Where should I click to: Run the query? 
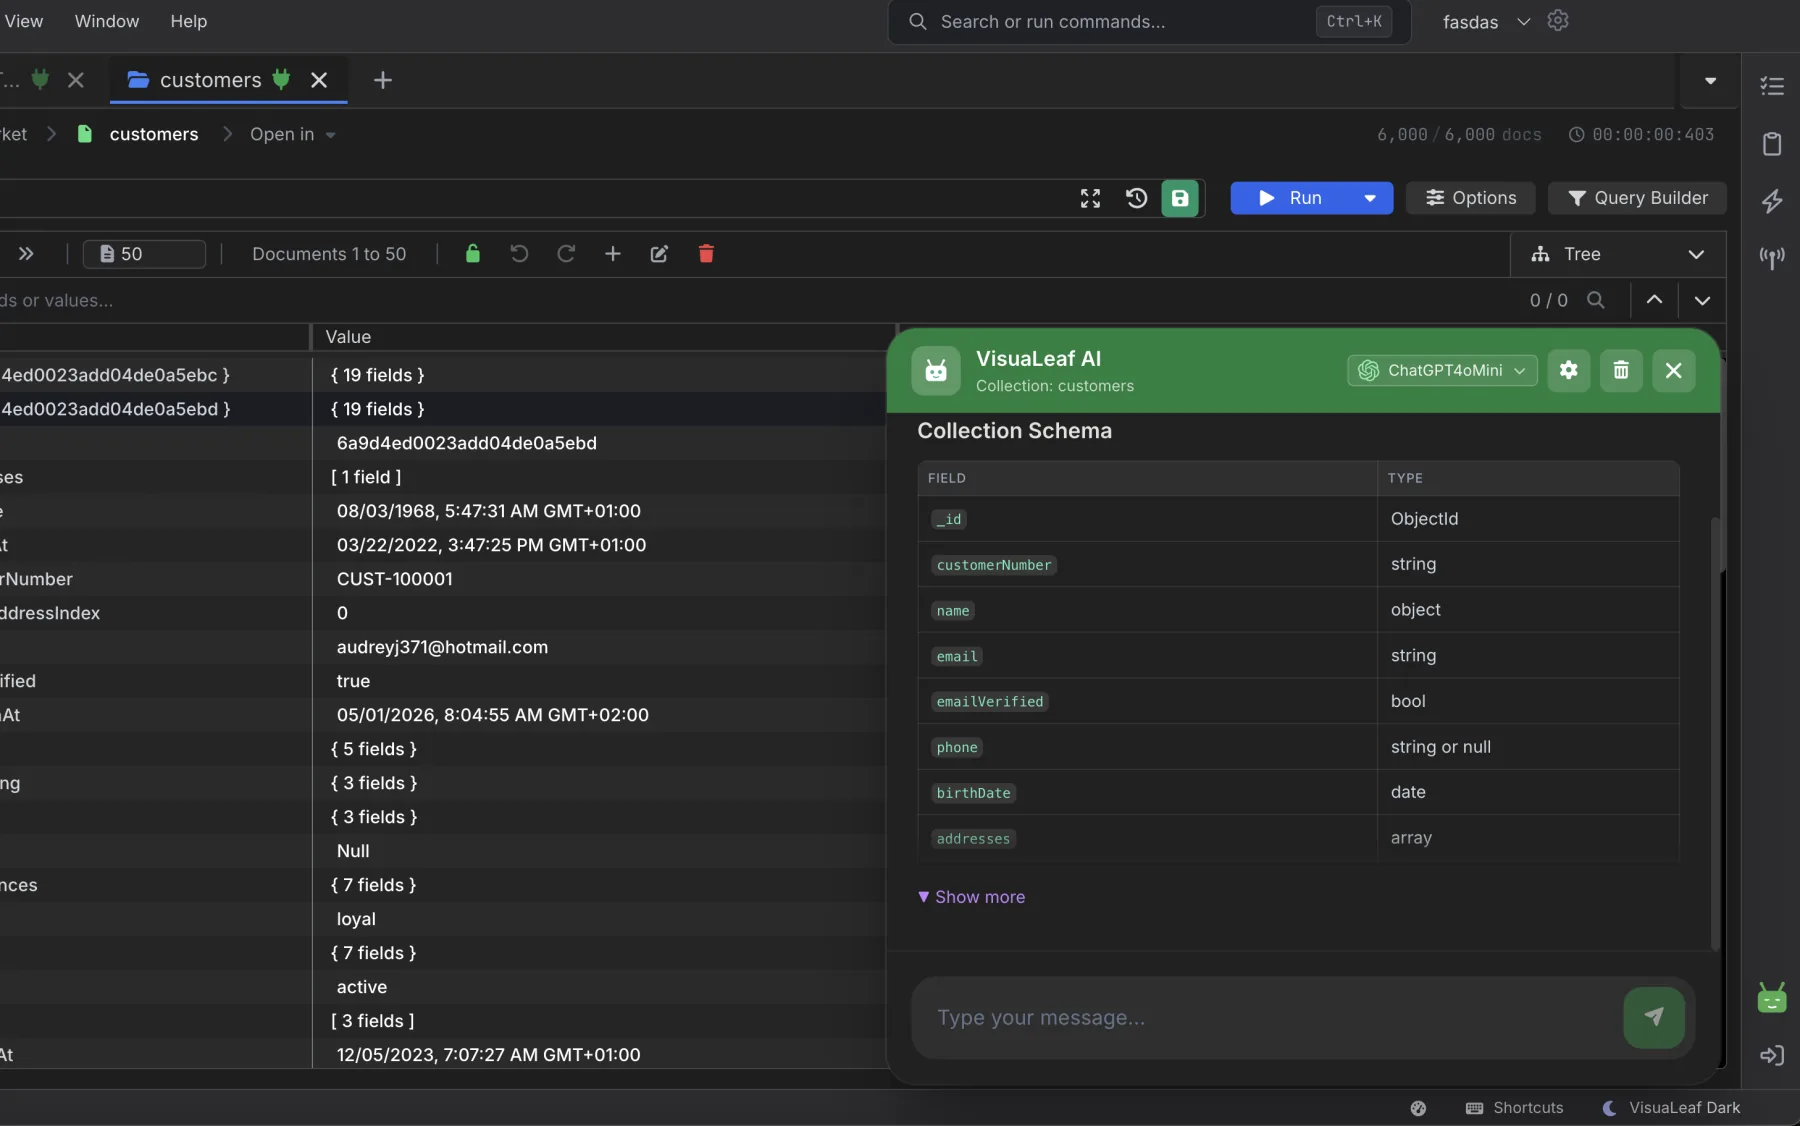pos(1292,198)
